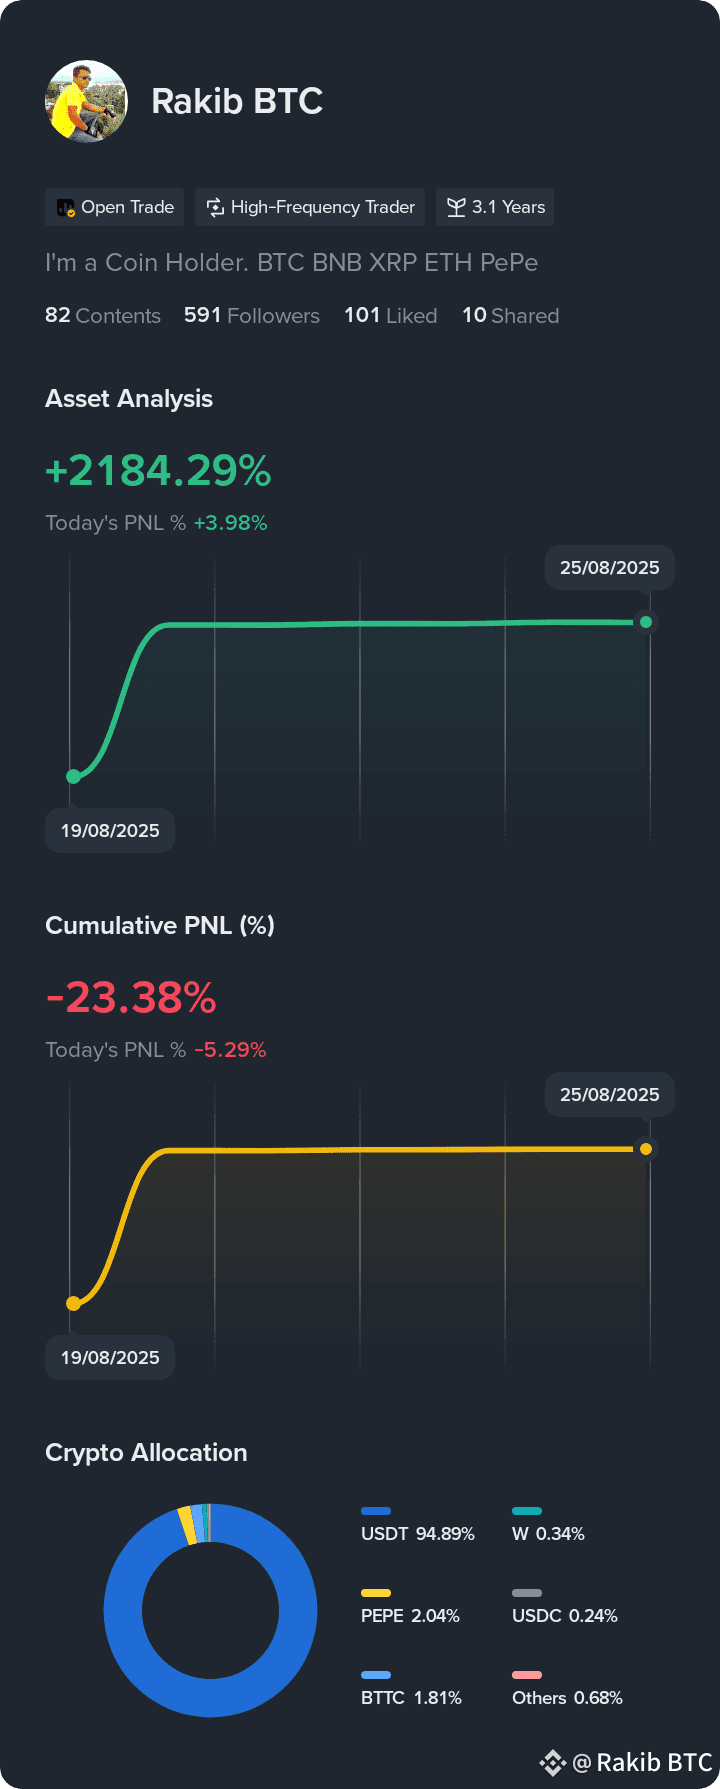Click the green 19/08/2025 start point marker
The width and height of the screenshot is (720, 1789).
[x=73, y=776]
